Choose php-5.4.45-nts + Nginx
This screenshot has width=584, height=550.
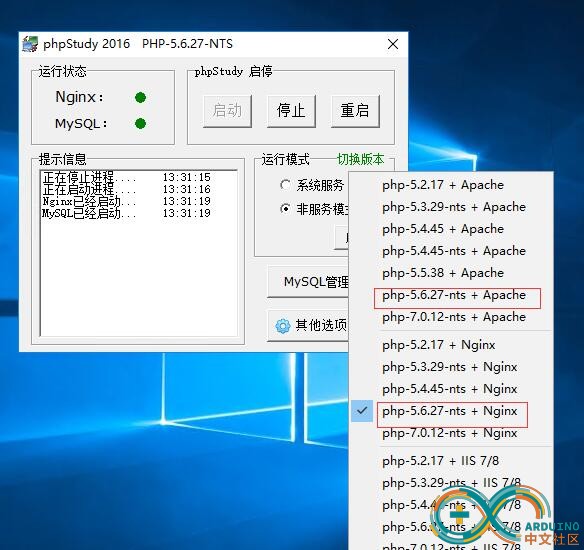[451, 389]
